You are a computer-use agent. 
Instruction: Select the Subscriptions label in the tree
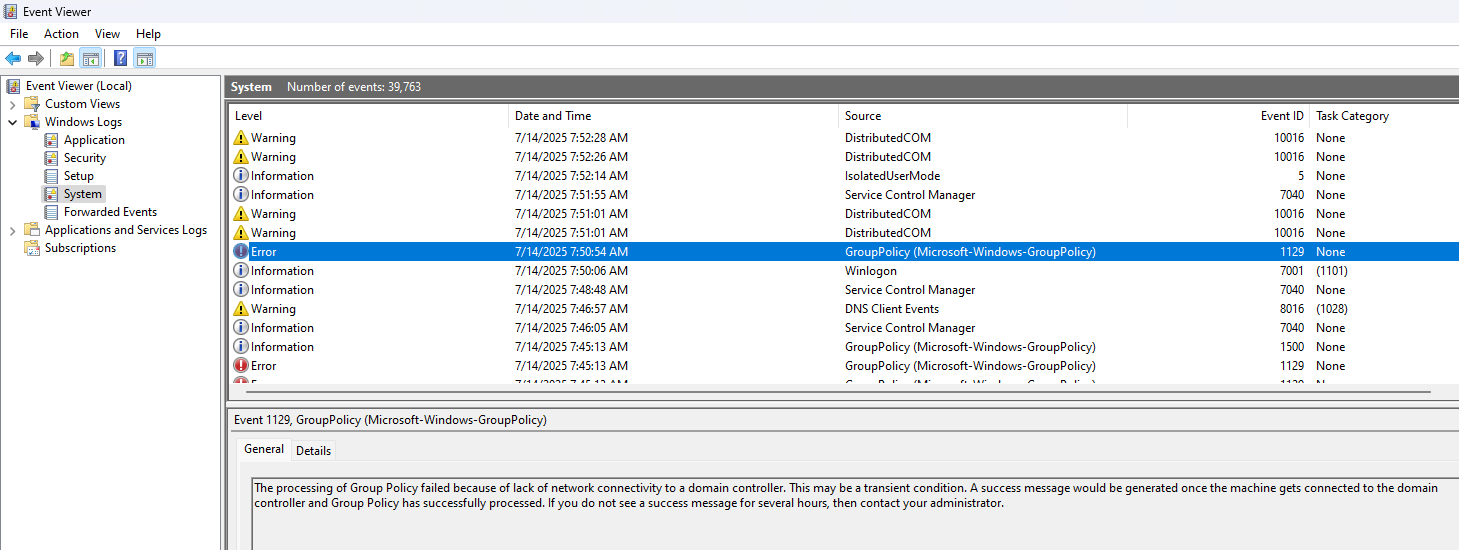click(x=80, y=248)
